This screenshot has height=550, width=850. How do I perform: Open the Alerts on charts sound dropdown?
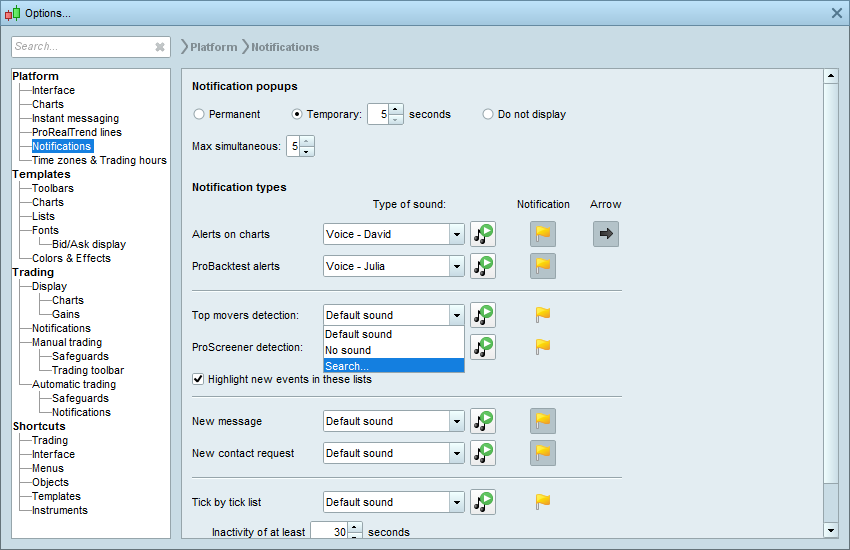click(457, 234)
